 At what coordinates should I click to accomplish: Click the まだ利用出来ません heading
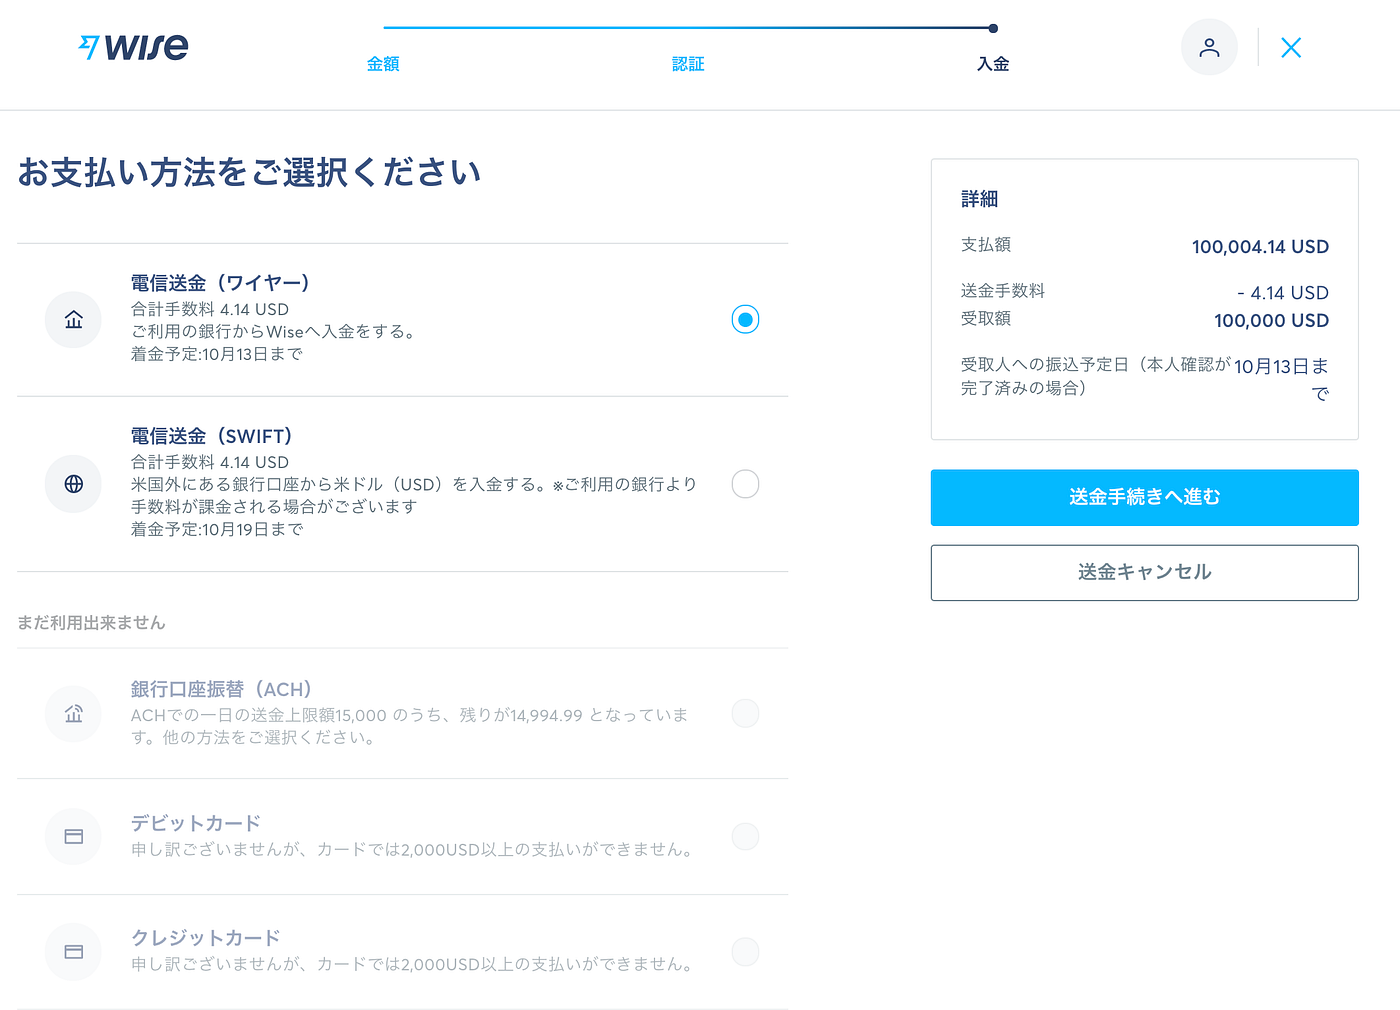(91, 623)
